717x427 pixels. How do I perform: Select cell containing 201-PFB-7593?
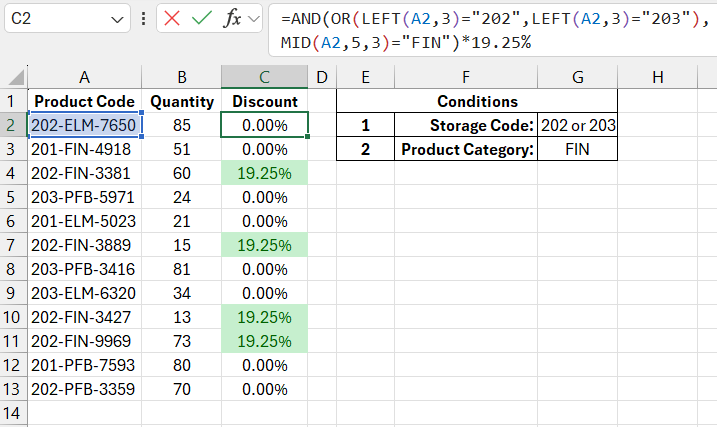[85, 365]
